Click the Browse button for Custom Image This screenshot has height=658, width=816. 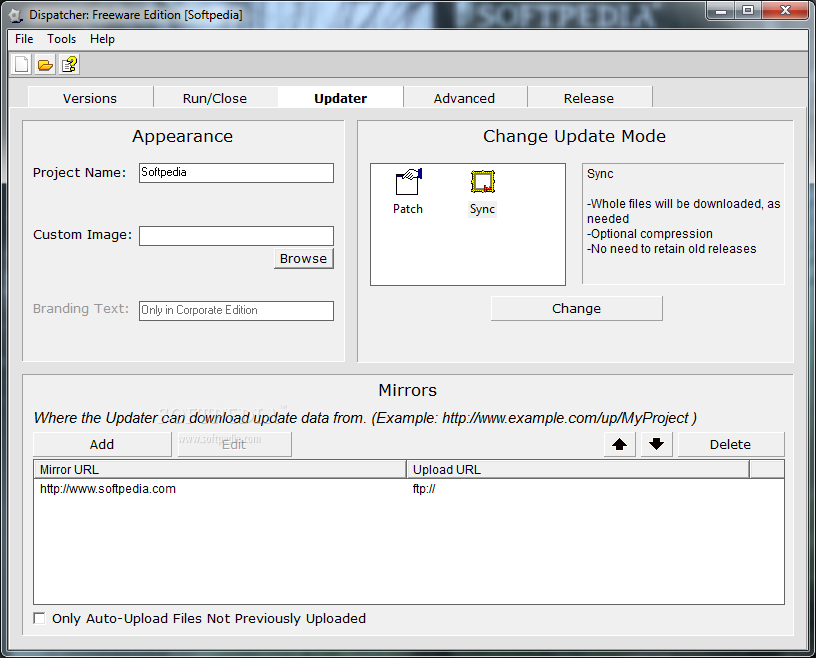[303, 258]
